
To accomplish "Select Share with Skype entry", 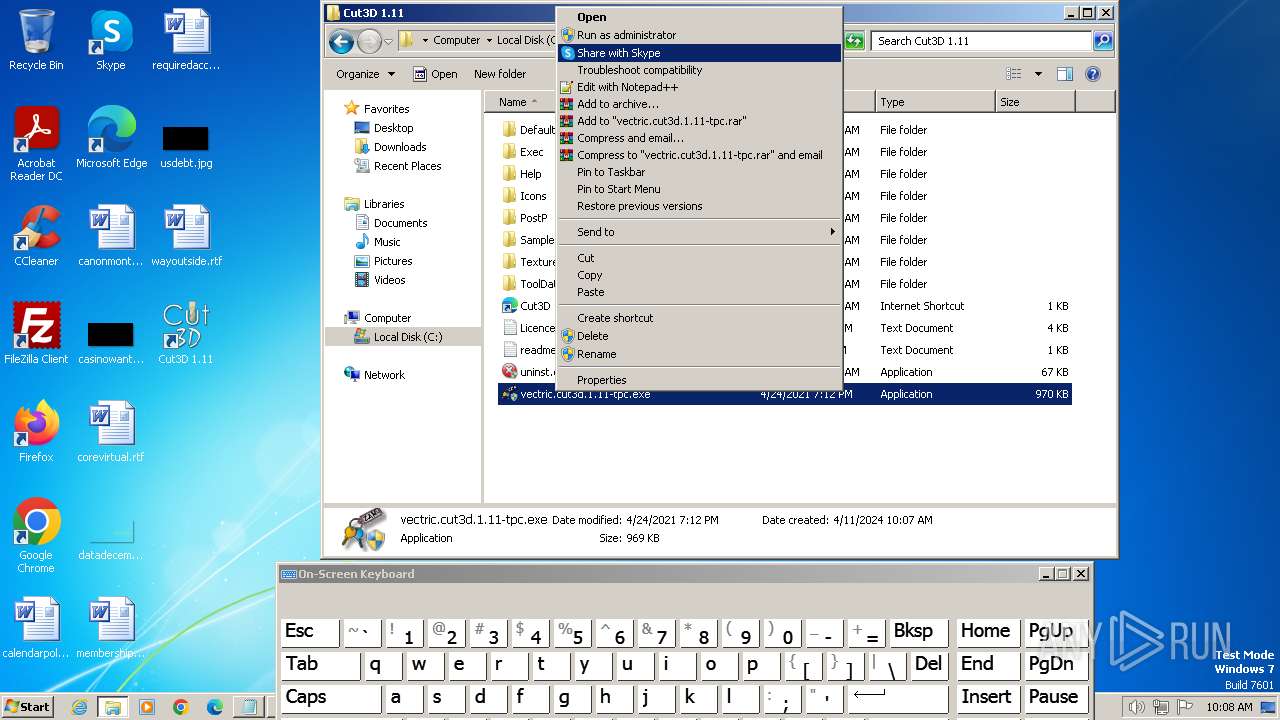I will pyautogui.click(x=699, y=53).
